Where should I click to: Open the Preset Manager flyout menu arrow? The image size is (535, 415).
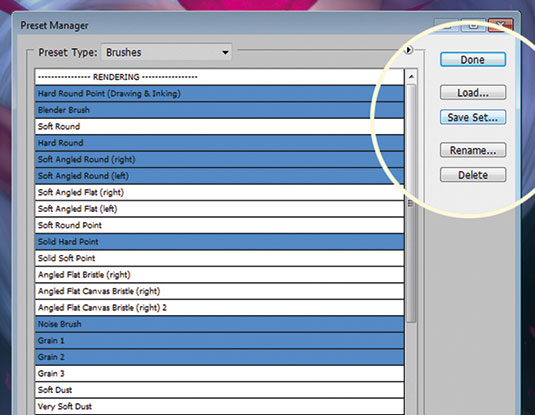(408, 50)
